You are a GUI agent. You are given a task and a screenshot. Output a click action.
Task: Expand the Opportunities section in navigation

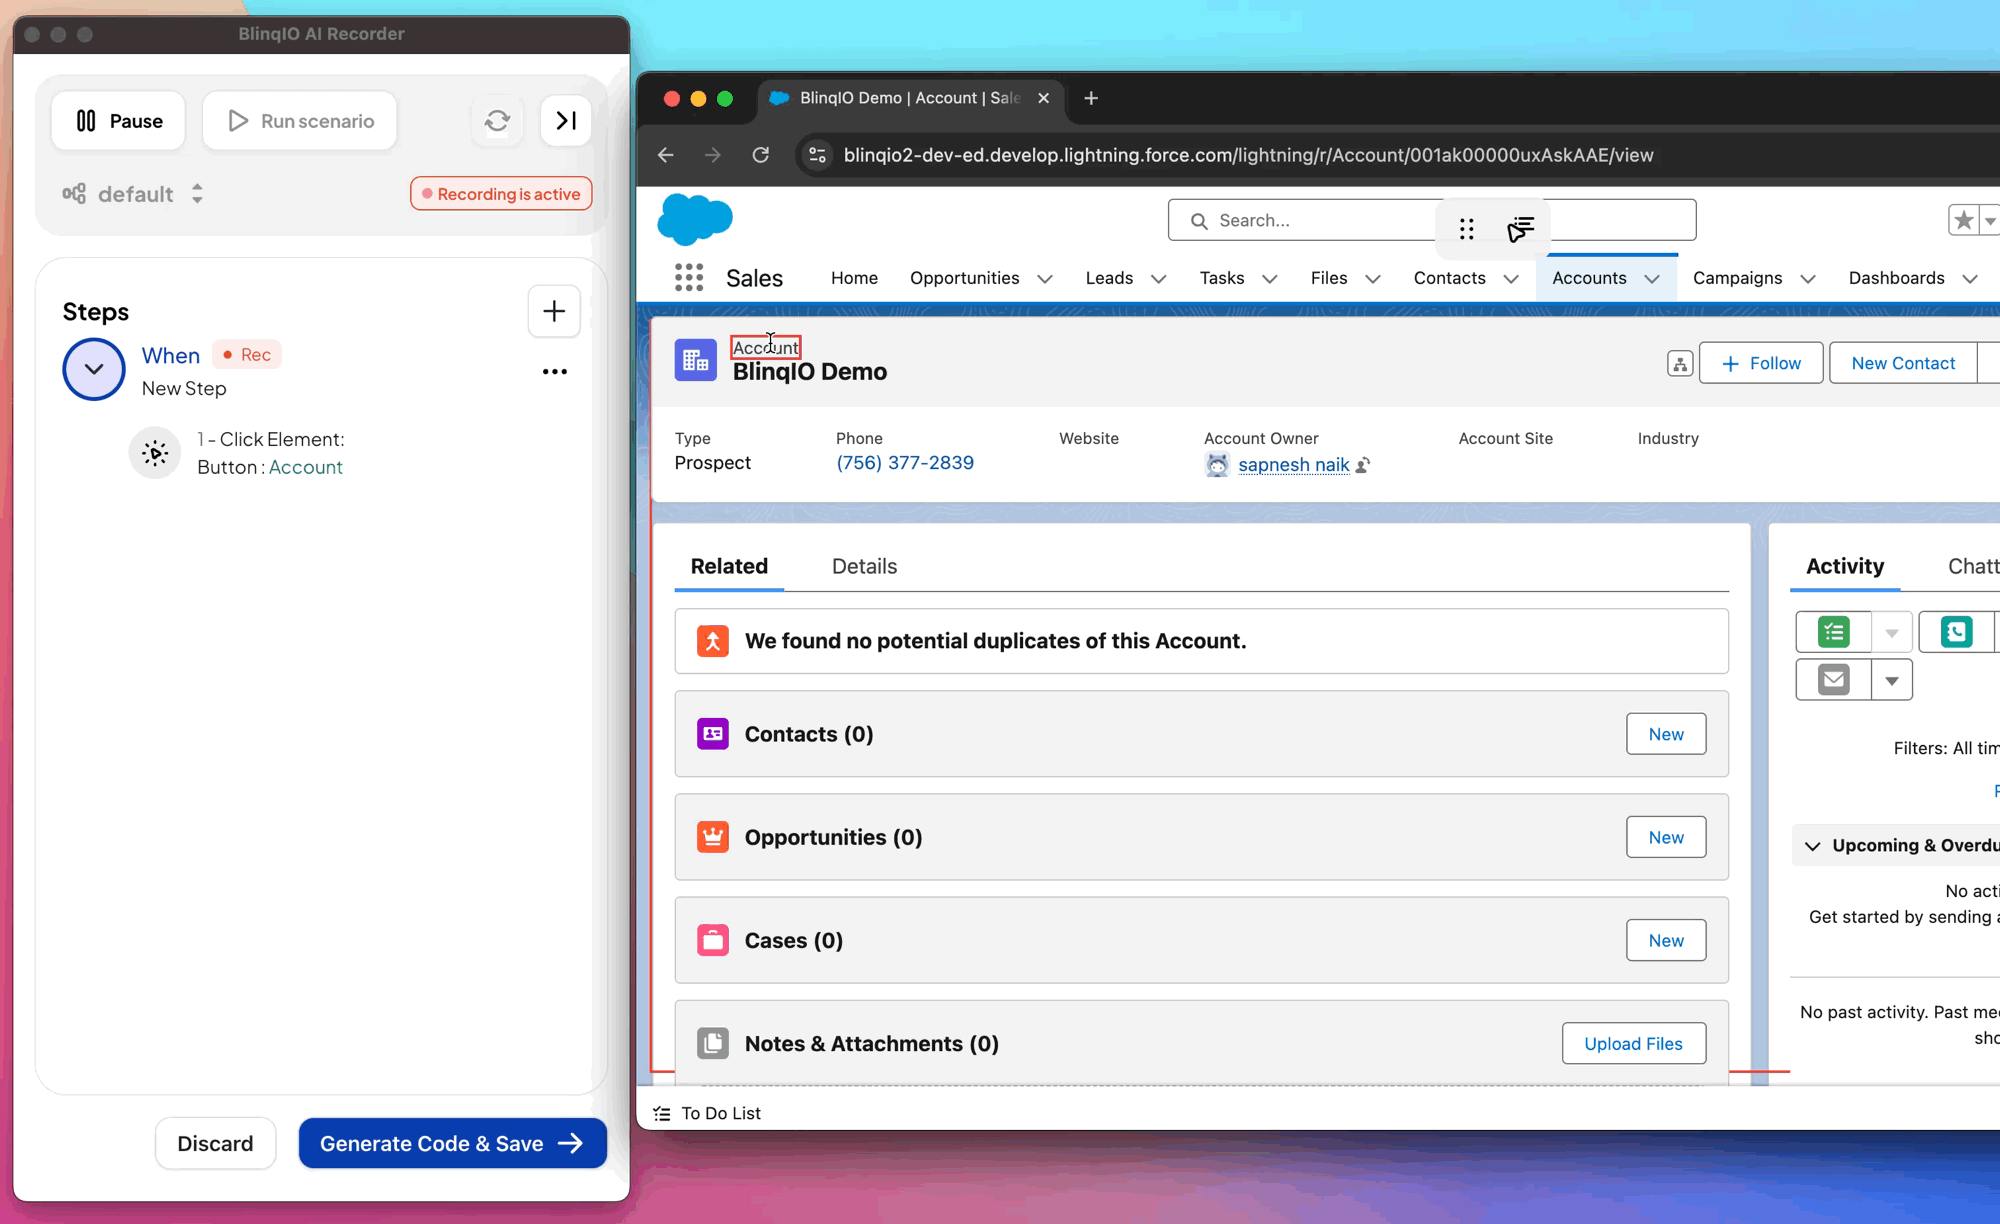(x=1044, y=277)
